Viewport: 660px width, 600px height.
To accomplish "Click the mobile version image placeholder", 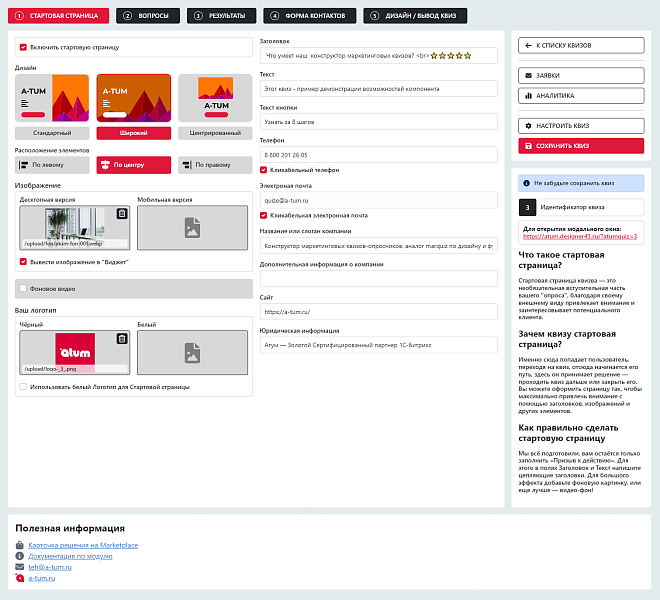I will click(x=193, y=227).
